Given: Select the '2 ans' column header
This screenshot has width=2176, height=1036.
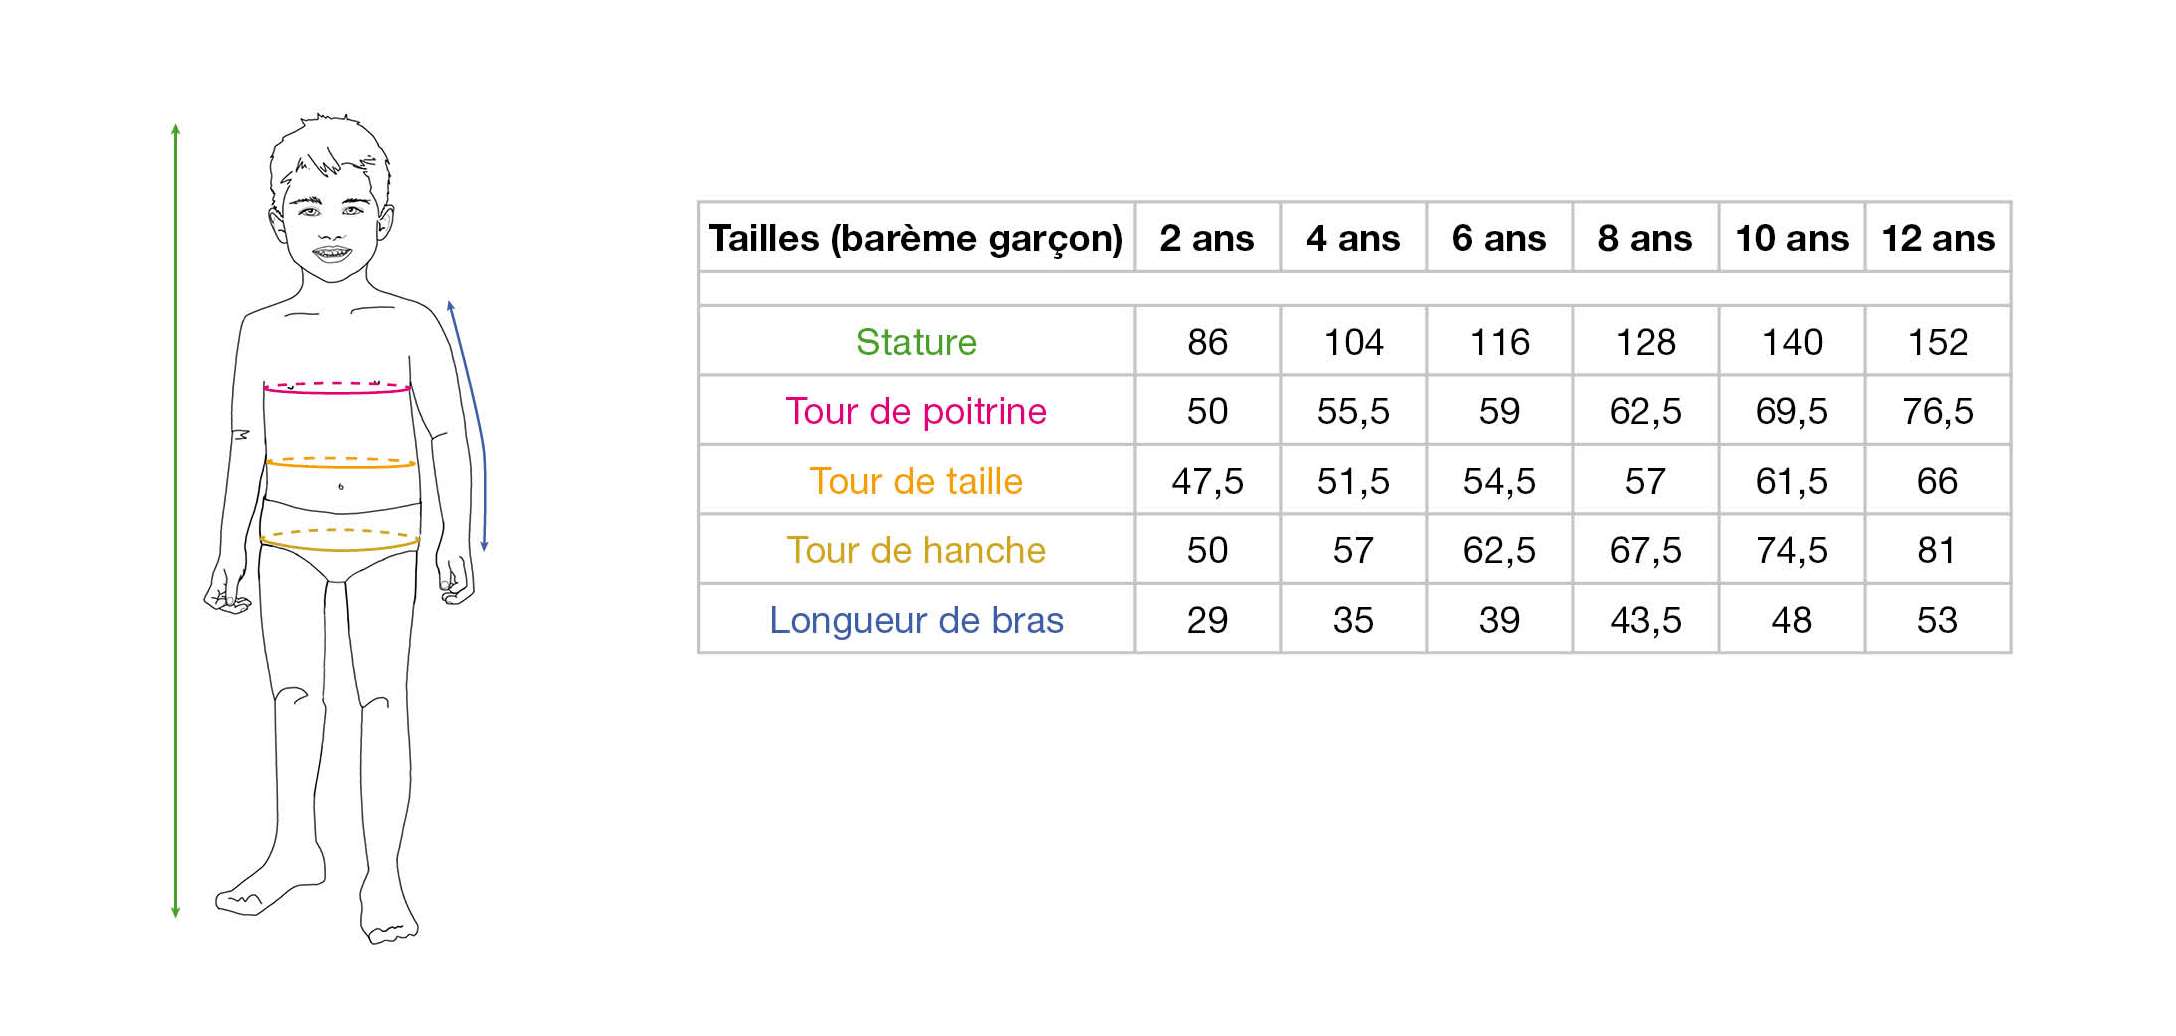Looking at the screenshot, I should (1207, 238).
